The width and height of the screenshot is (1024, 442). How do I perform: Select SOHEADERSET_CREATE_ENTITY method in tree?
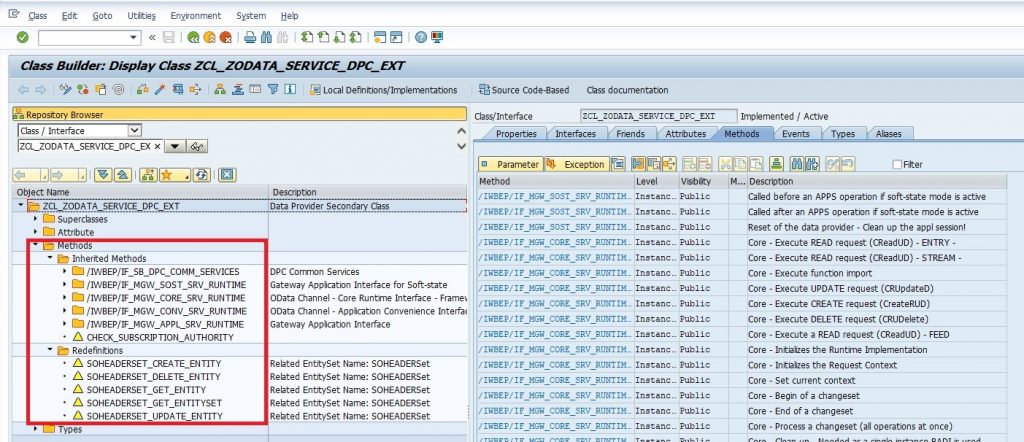coord(153,363)
